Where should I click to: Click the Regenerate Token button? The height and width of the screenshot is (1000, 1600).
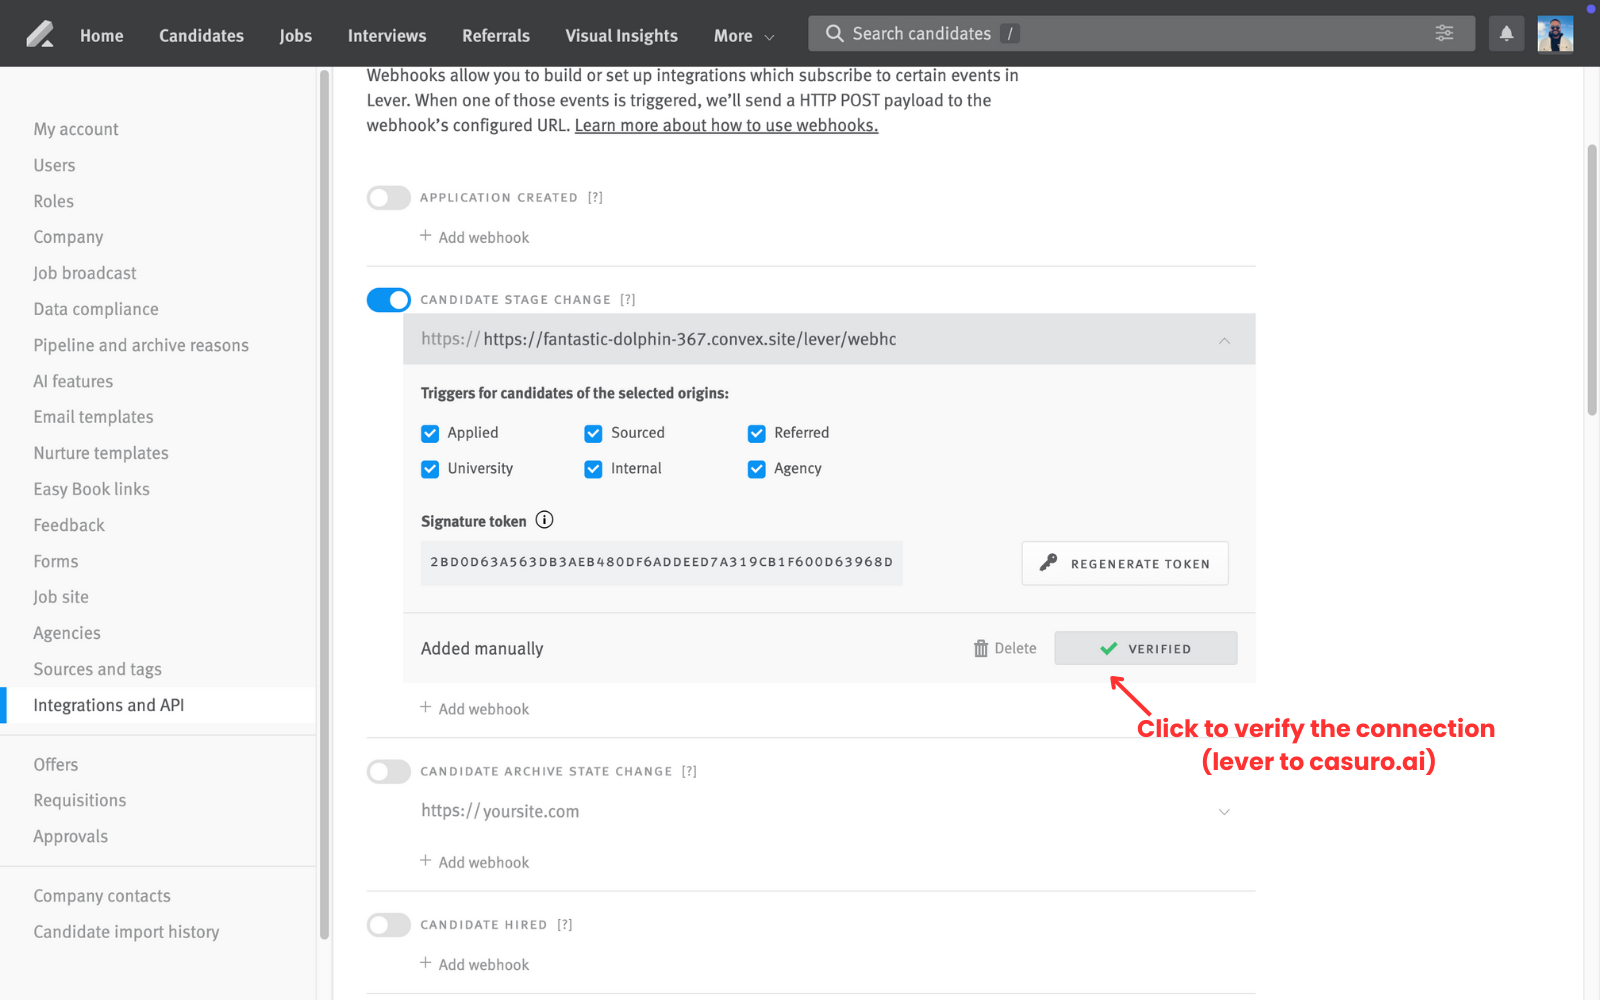click(x=1125, y=563)
